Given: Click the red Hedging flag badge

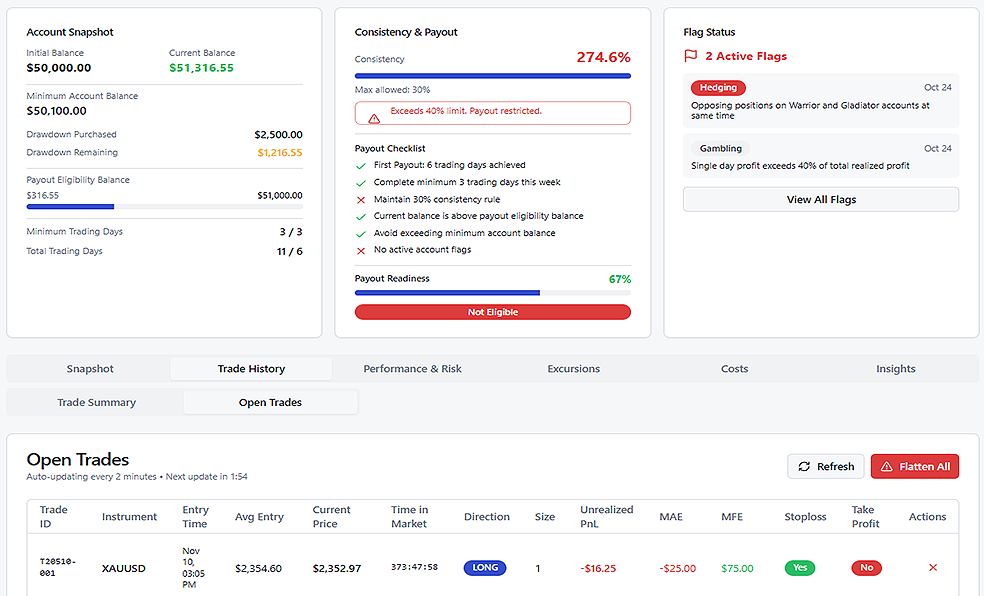Looking at the screenshot, I should pos(718,88).
